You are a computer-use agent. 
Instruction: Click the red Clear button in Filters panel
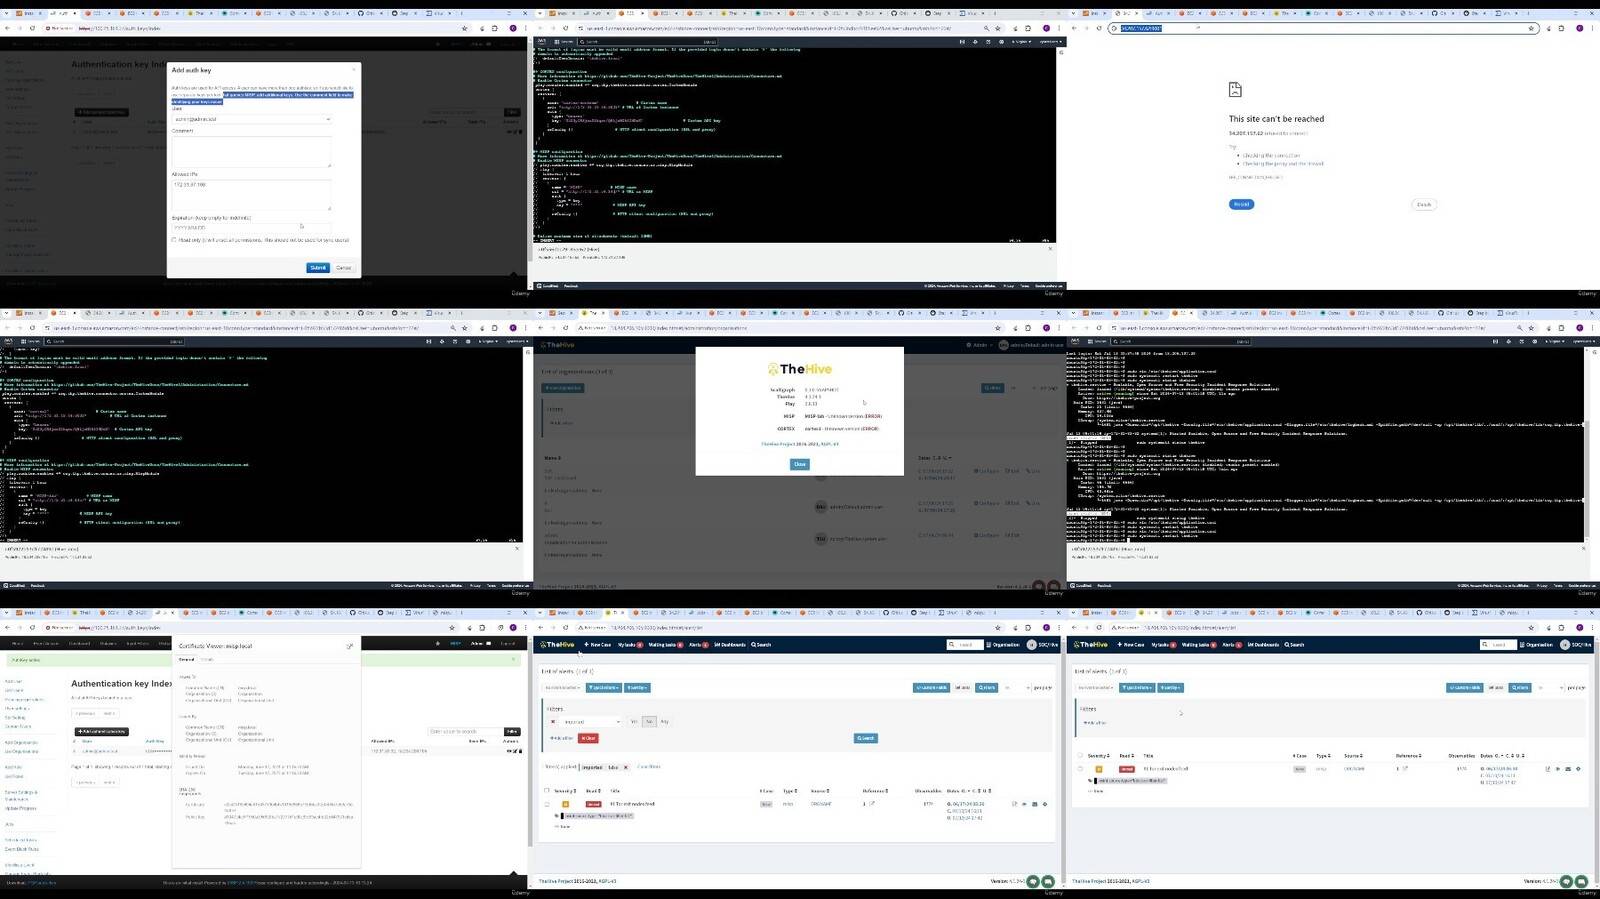(588, 738)
